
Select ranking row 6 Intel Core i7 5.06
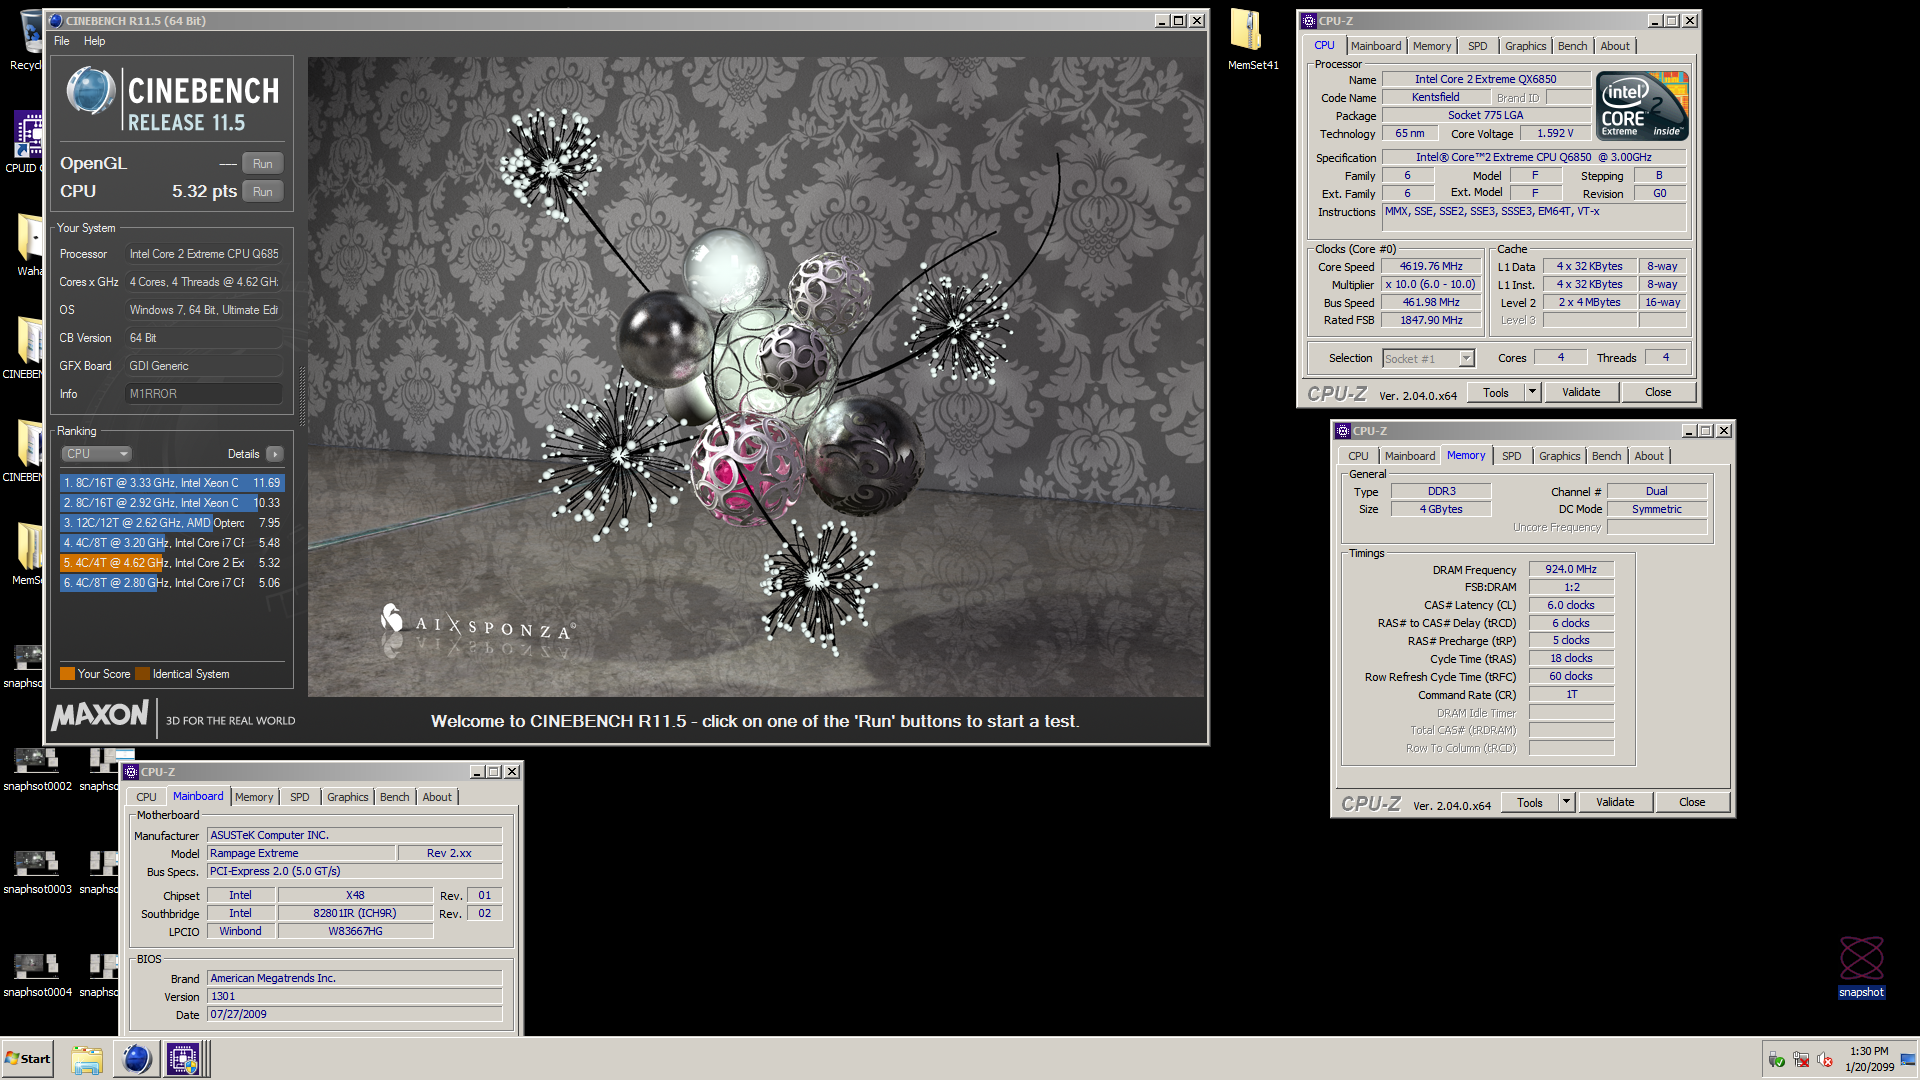[x=172, y=583]
